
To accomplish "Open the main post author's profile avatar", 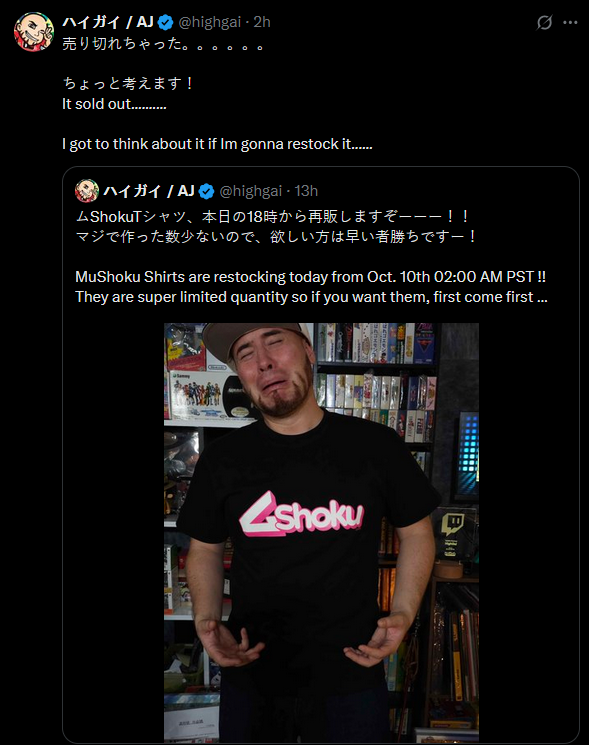I will pyautogui.click(x=34, y=32).
